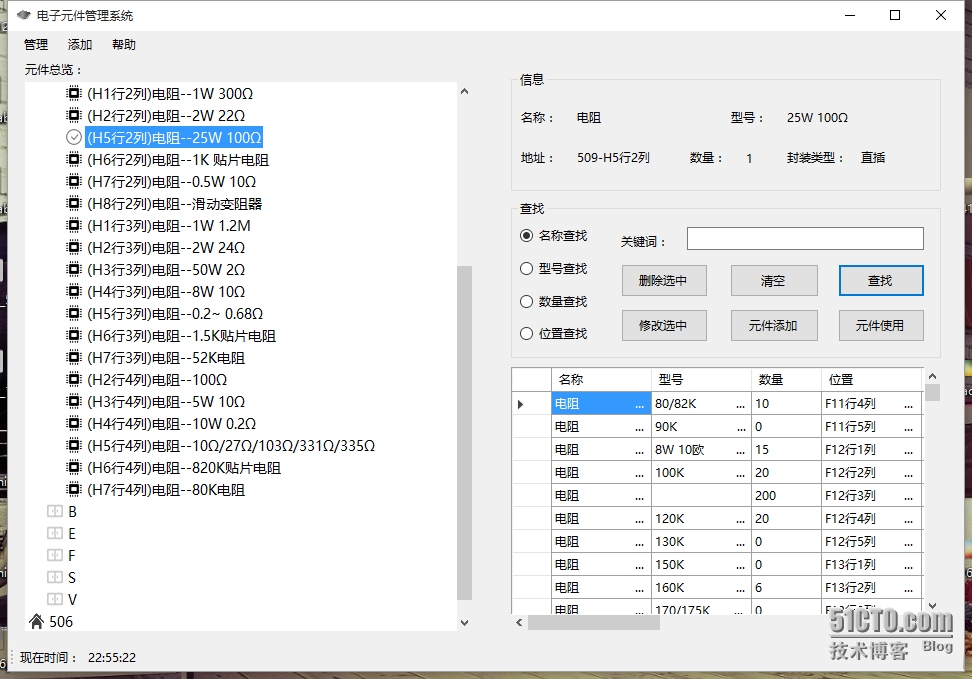Minimize the 电子元件管理系统 window

pyautogui.click(x=850, y=15)
